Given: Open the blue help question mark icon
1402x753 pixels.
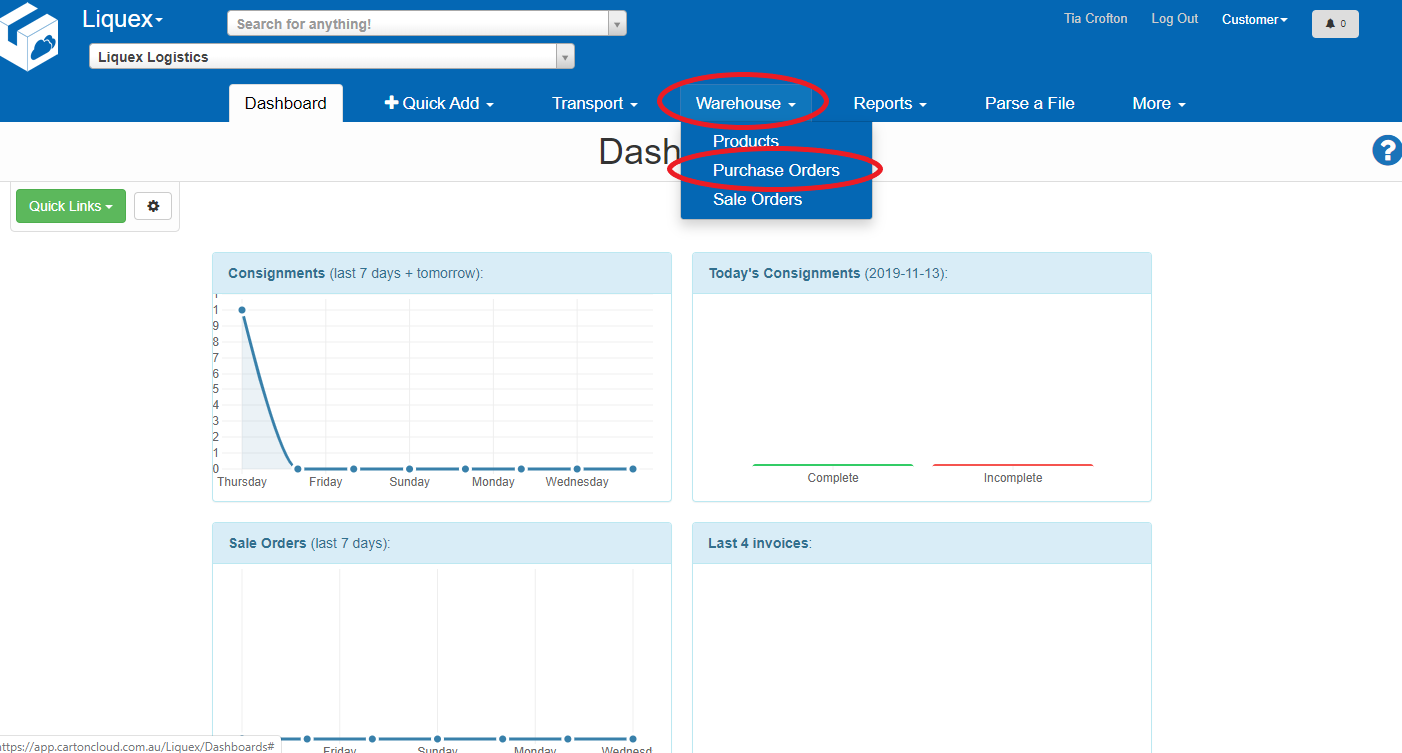Looking at the screenshot, I should pos(1388,151).
